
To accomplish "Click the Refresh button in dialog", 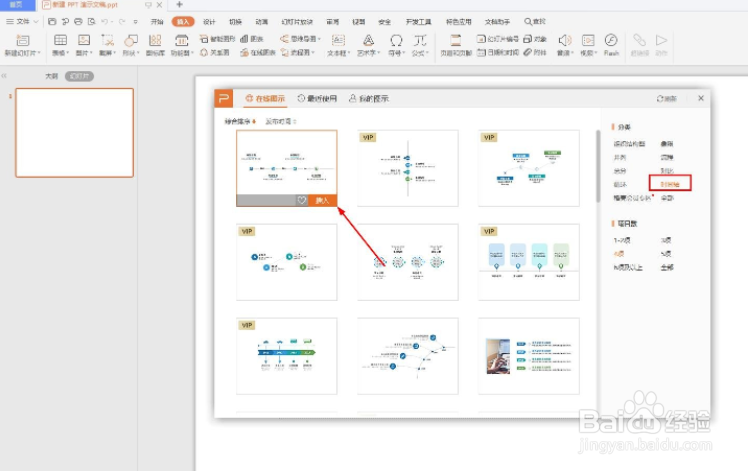I will (666, 98).
